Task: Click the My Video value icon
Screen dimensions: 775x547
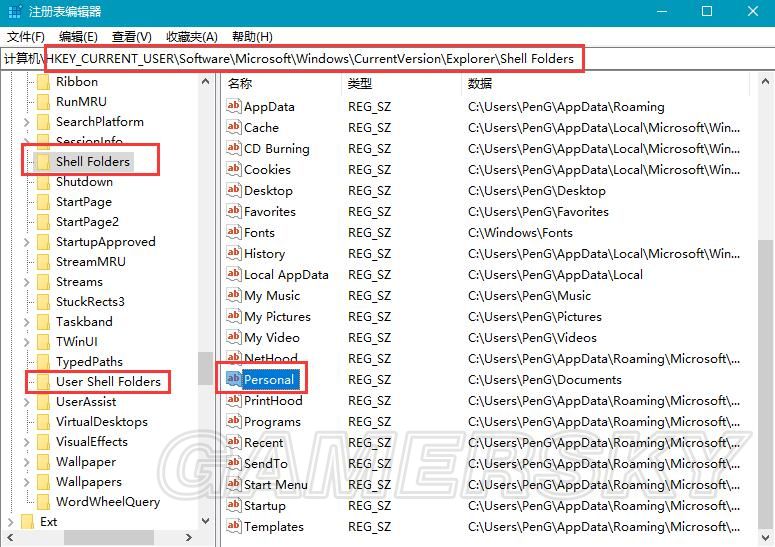Action: click(233, 337)
